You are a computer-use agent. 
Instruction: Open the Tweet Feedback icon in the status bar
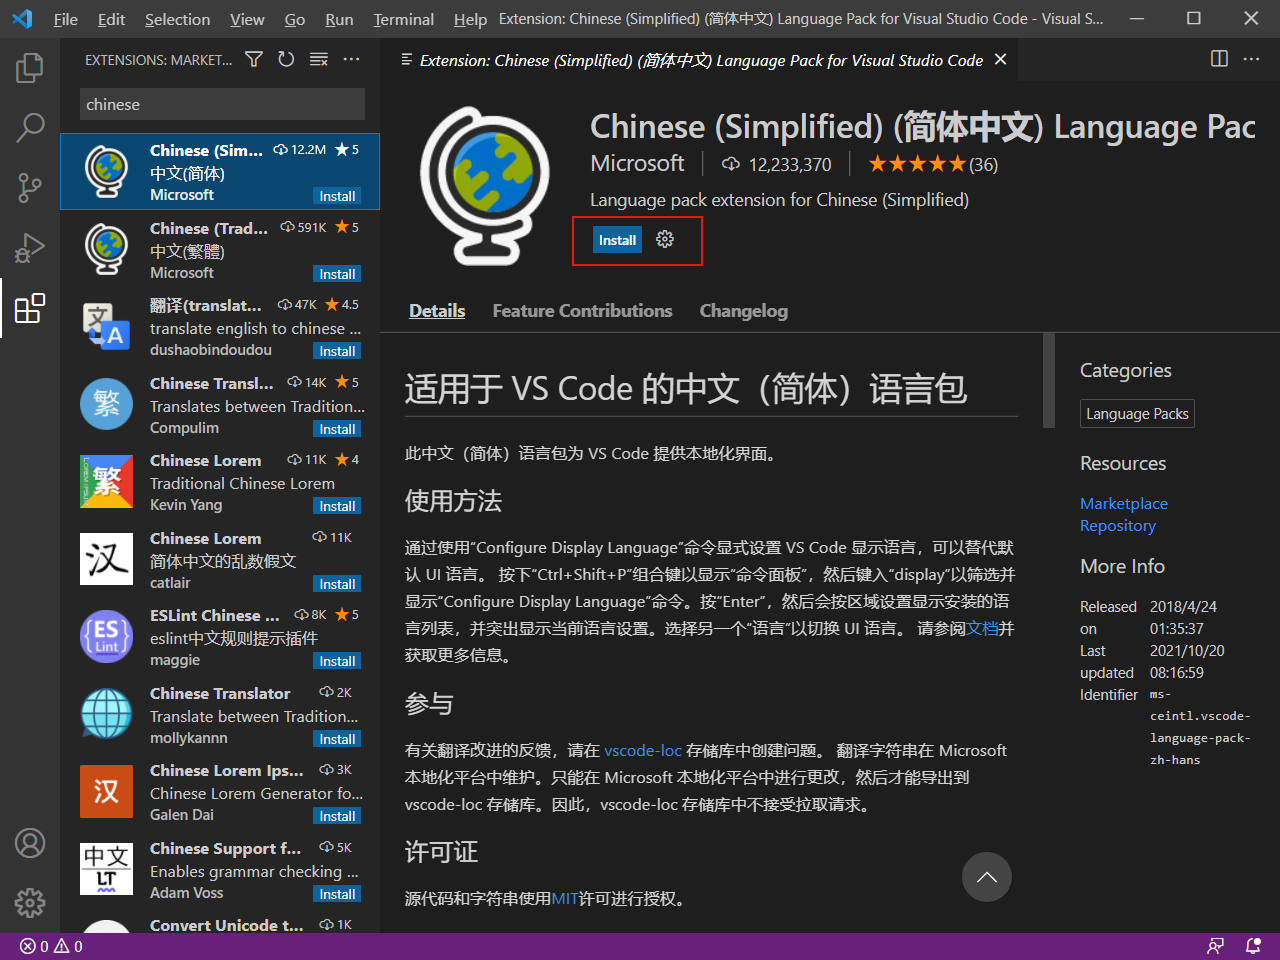(1215, 945)
